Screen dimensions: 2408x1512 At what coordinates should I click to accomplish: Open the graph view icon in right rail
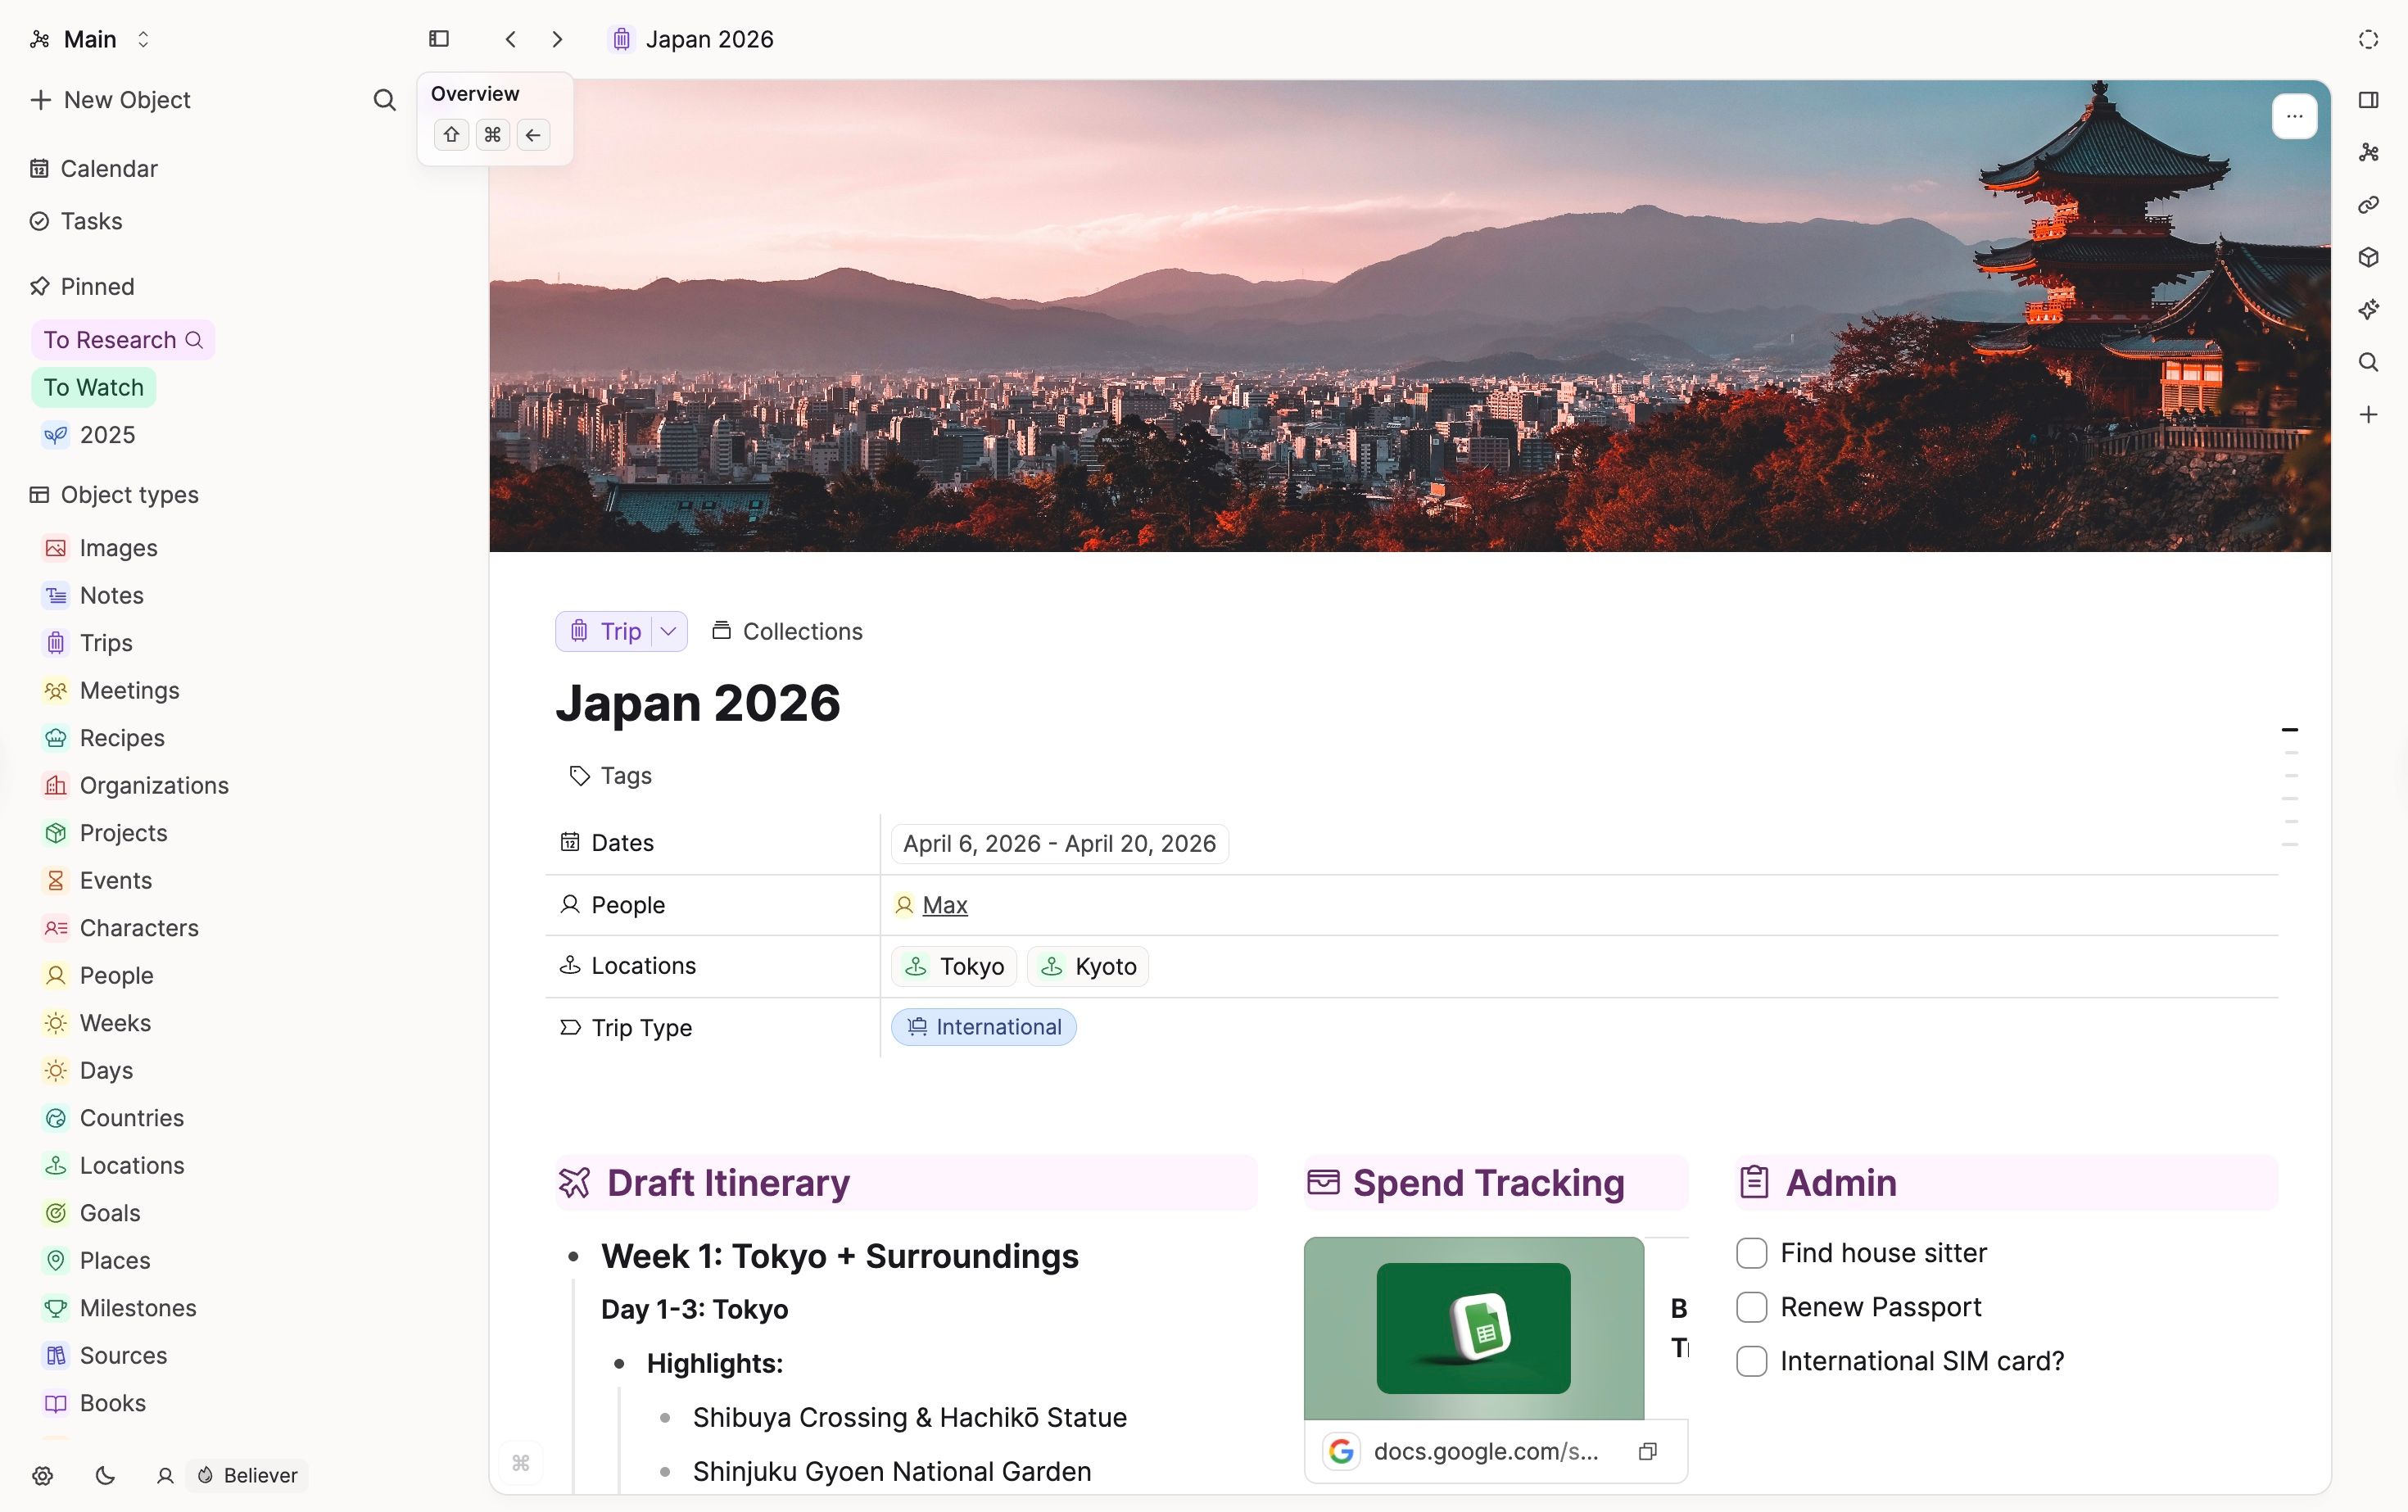2368,152
